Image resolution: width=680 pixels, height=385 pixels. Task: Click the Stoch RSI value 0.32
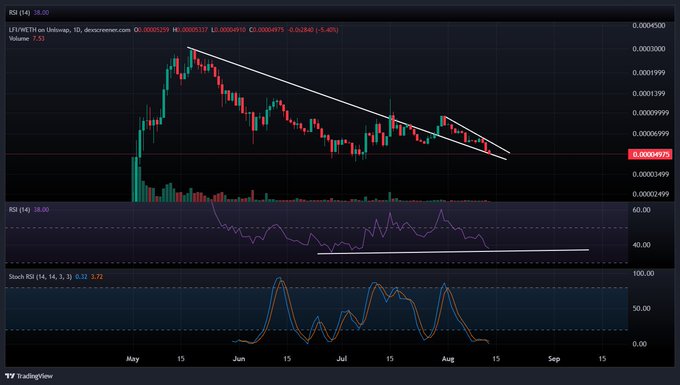(81, 277)
